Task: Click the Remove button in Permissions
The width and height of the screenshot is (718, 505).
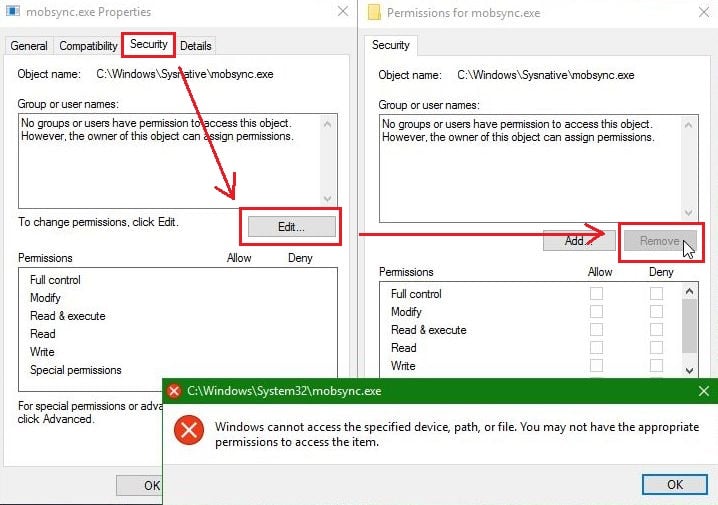Action: click(x=659, y=241)
